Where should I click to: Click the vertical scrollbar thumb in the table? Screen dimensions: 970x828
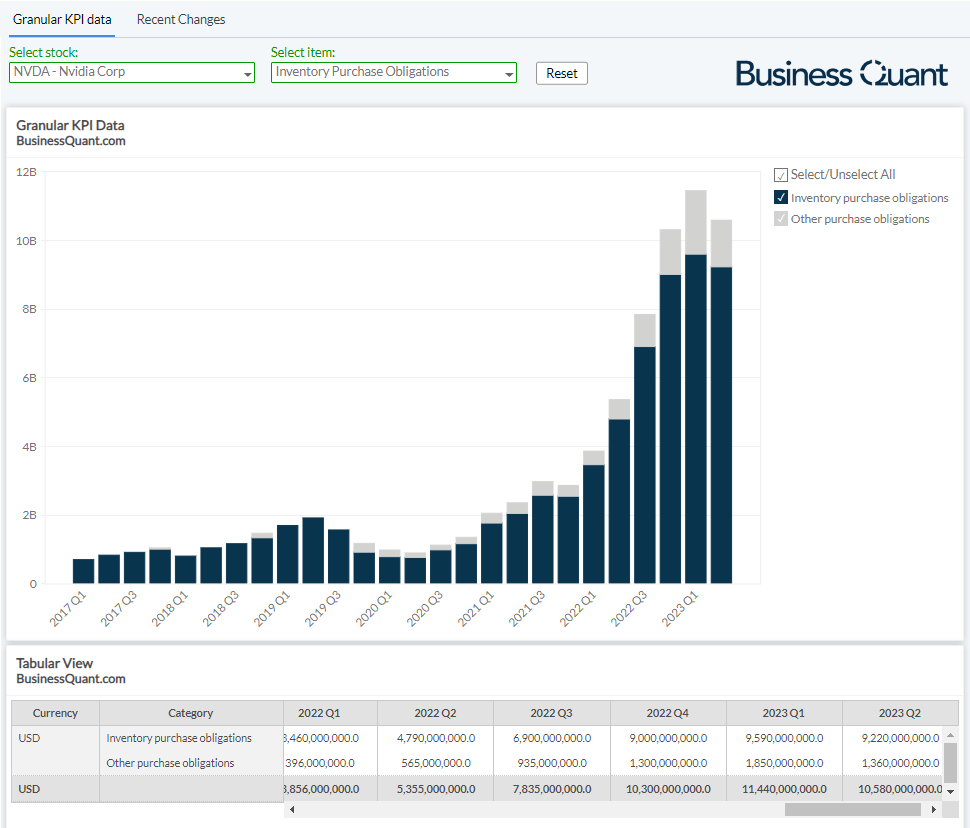pyautogui.click(x=950, y=762)
